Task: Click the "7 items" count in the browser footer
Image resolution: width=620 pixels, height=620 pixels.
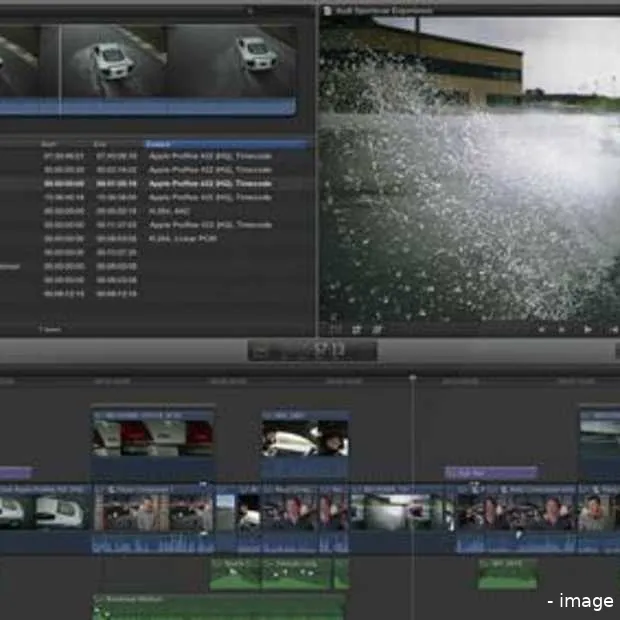Action: [x=50, y=329]
